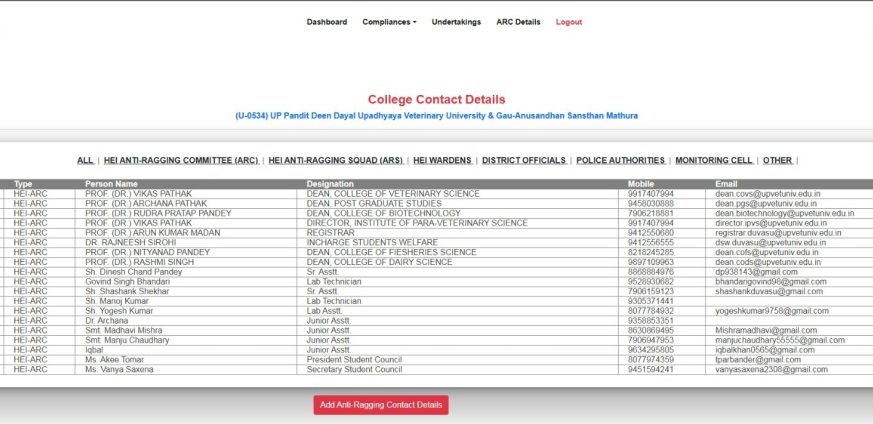The width and height of the screenshot is (873, 424).
Task: Select name PROF. (DR.) ARUN KUMAR MADAN
Action: (153, 233)
